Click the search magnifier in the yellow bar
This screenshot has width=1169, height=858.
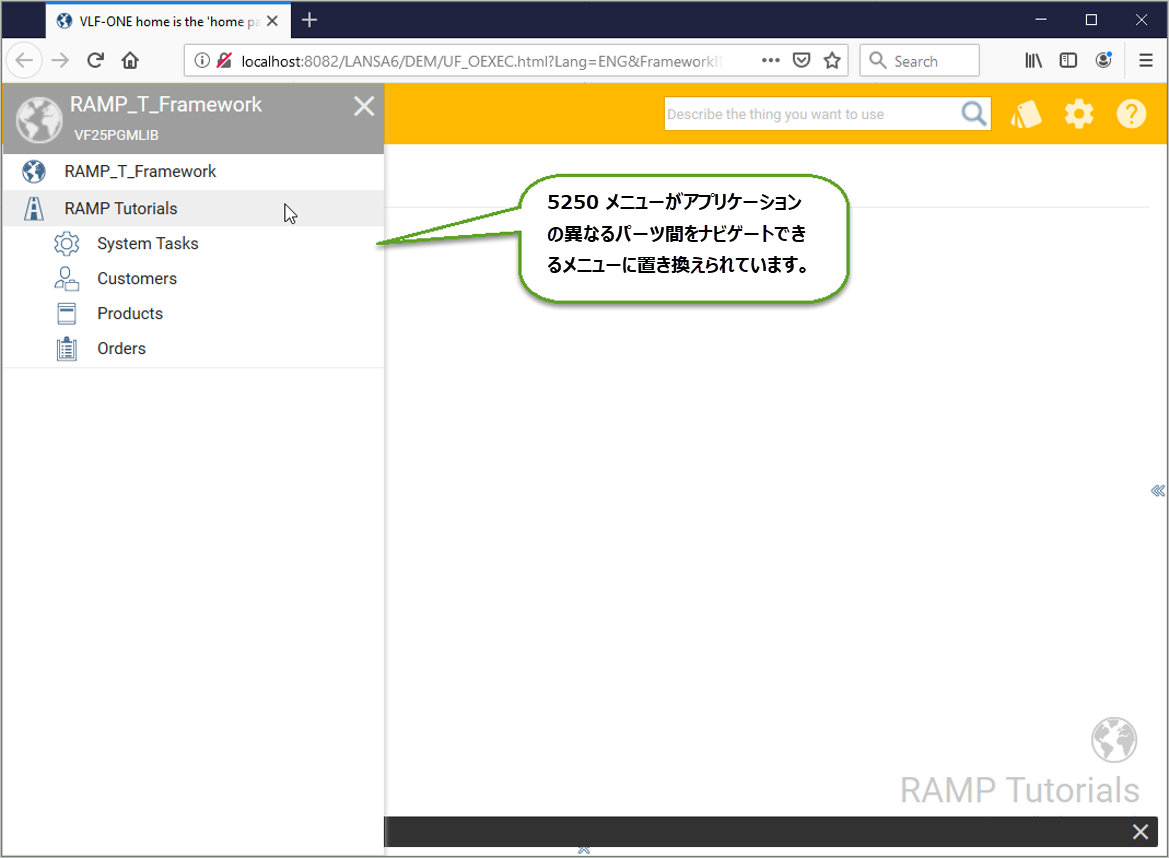coord(974,113)
